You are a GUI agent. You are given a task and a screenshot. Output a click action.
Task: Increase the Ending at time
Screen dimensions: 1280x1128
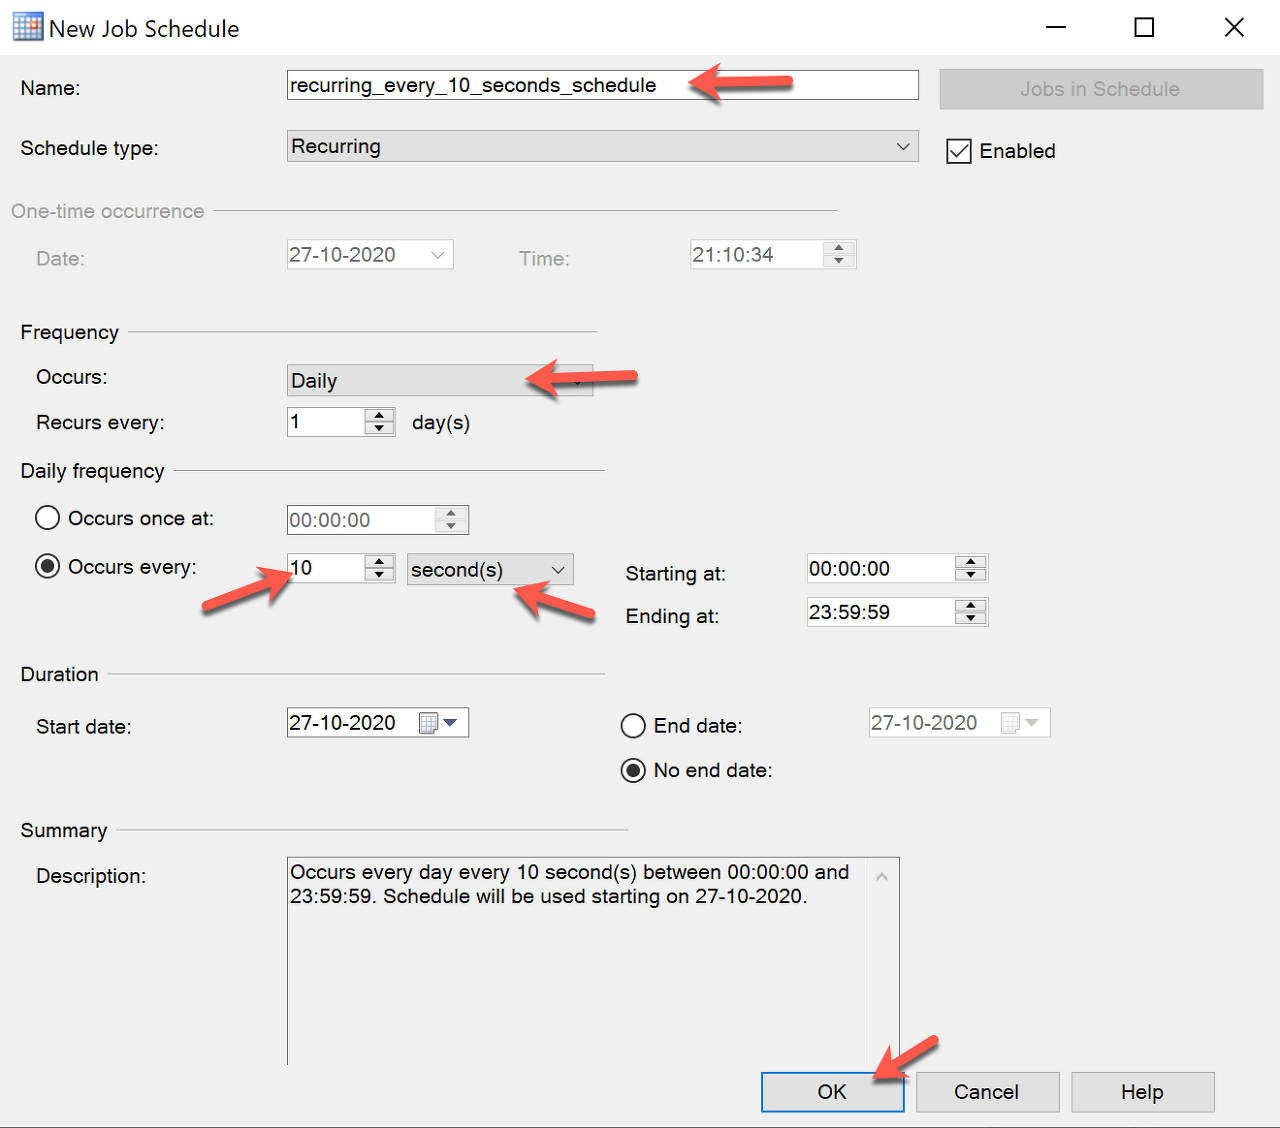(x=970, y=606)
